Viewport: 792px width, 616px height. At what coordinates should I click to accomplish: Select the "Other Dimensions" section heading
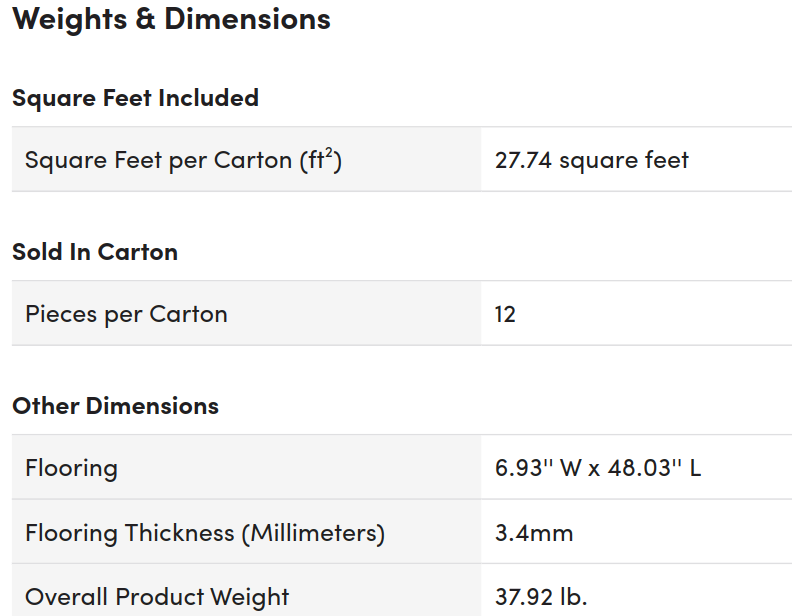point(115,405)
